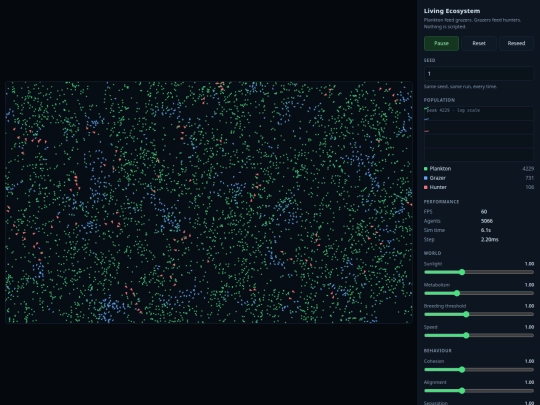
Task: Select the Plankton legend label
Action: click(x=440, y=169)
